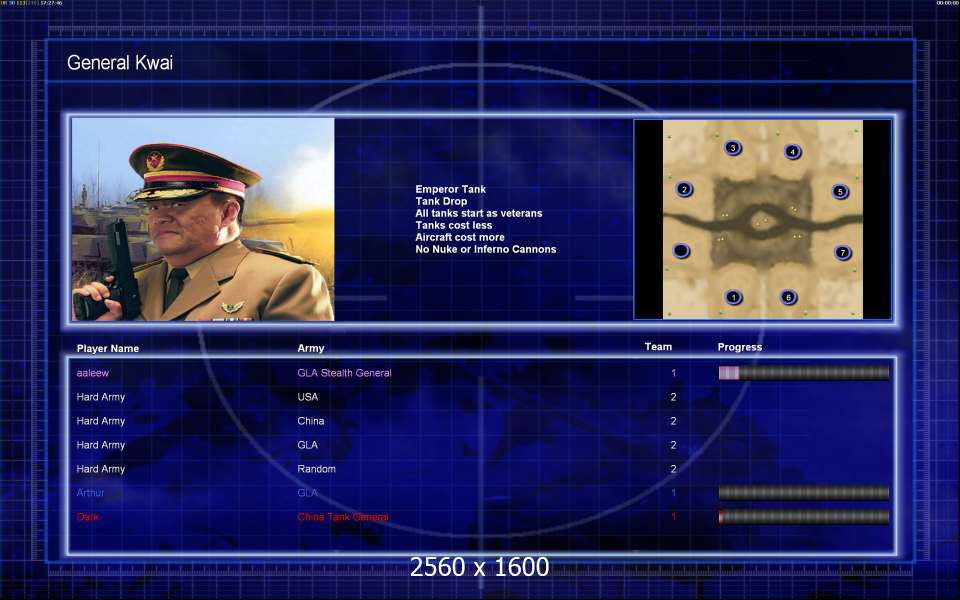Viewport: 960px width, 600px height.
Task: Select player name 'Dark'
Action: [x=88, y=517]
